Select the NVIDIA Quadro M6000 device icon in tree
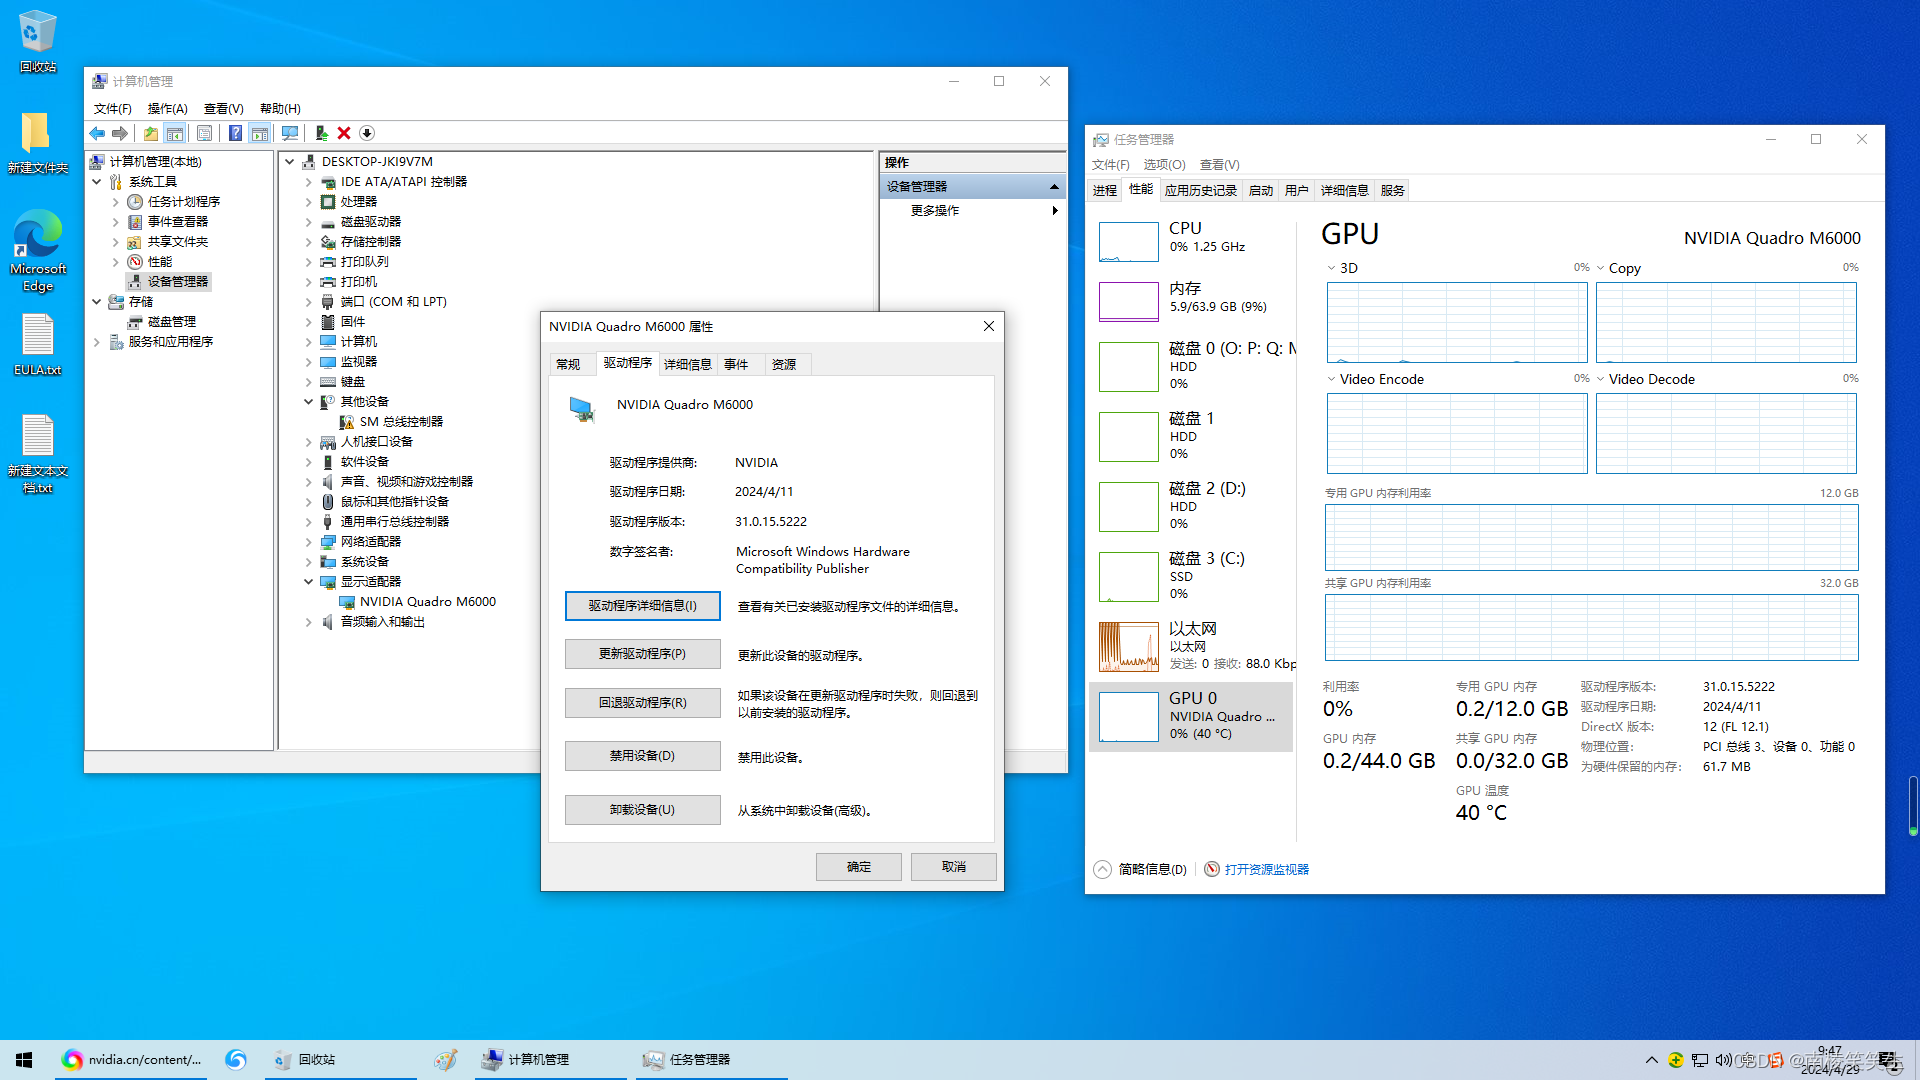 point(347,602)
